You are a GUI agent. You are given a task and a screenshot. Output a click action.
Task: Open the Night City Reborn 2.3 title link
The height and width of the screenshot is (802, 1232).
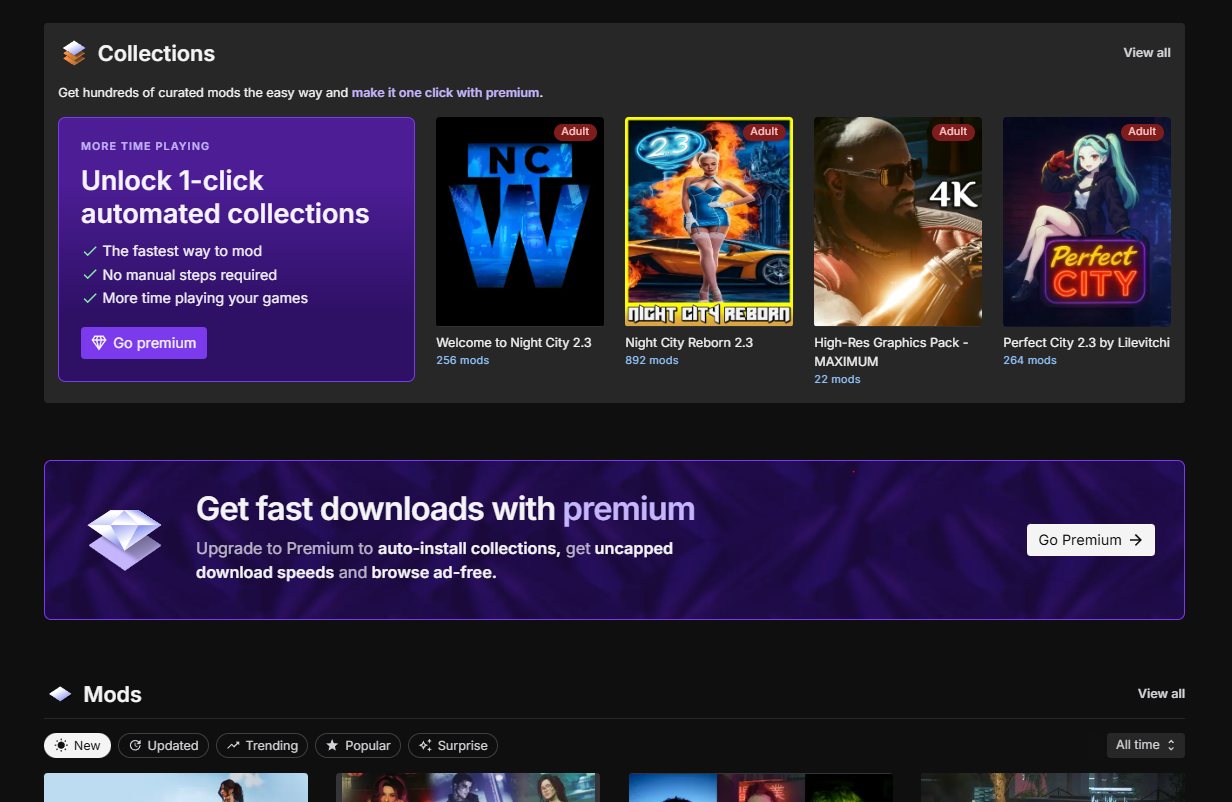click(689, 343)
